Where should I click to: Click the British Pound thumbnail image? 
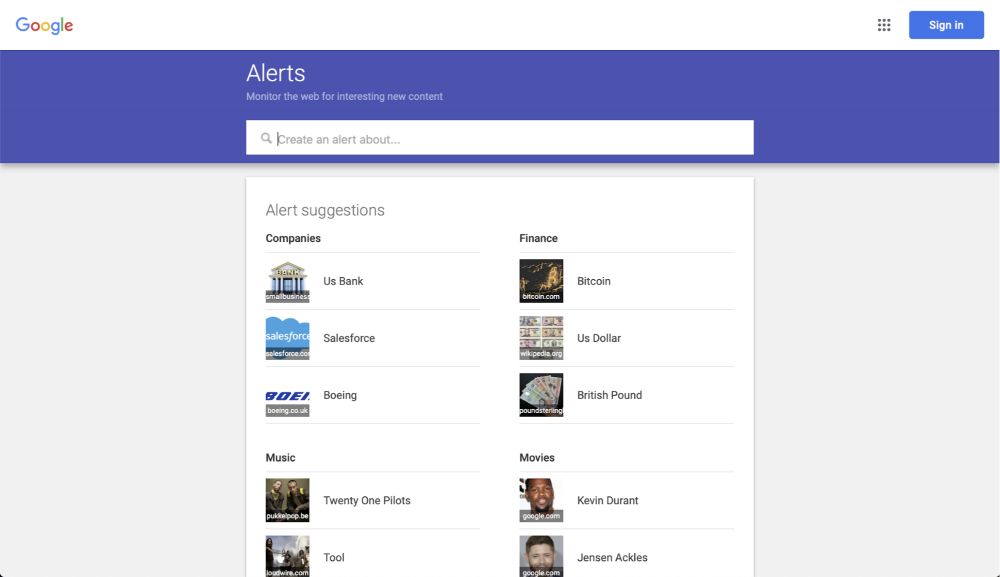pyautogui.click(x=541, y=395)
